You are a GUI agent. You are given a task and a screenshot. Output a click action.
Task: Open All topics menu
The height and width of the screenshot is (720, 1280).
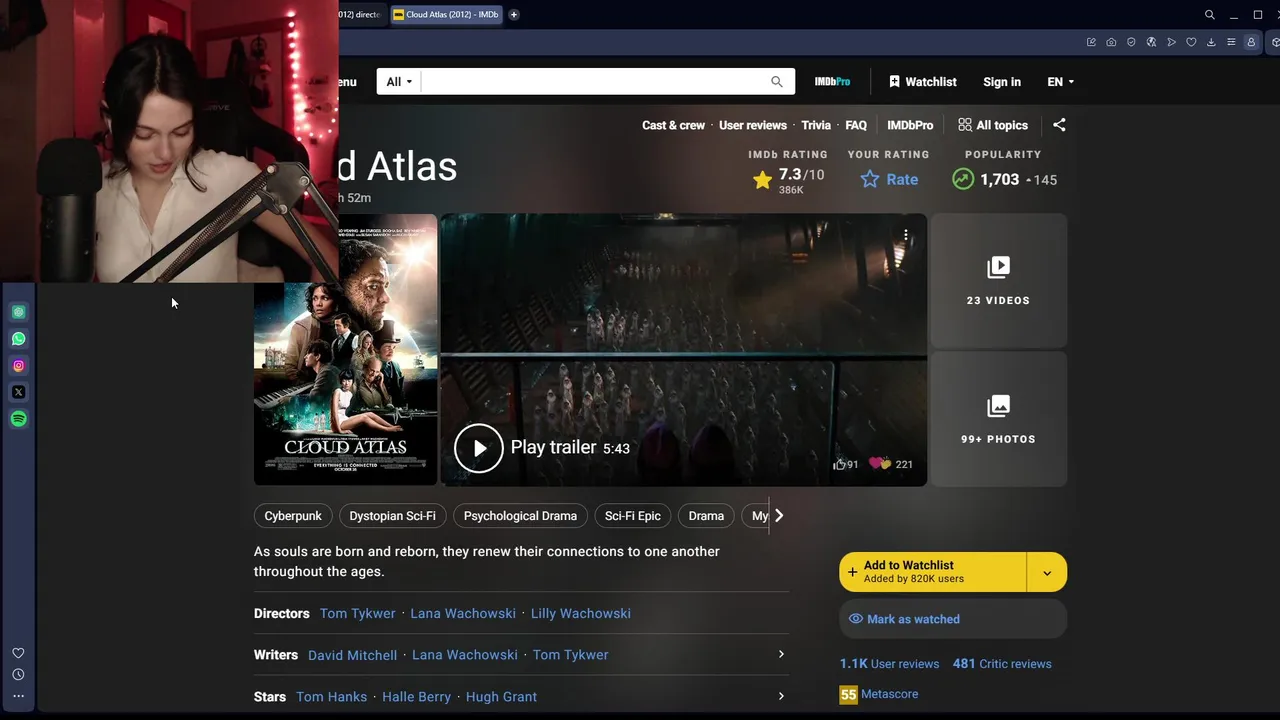coord(993,125)
